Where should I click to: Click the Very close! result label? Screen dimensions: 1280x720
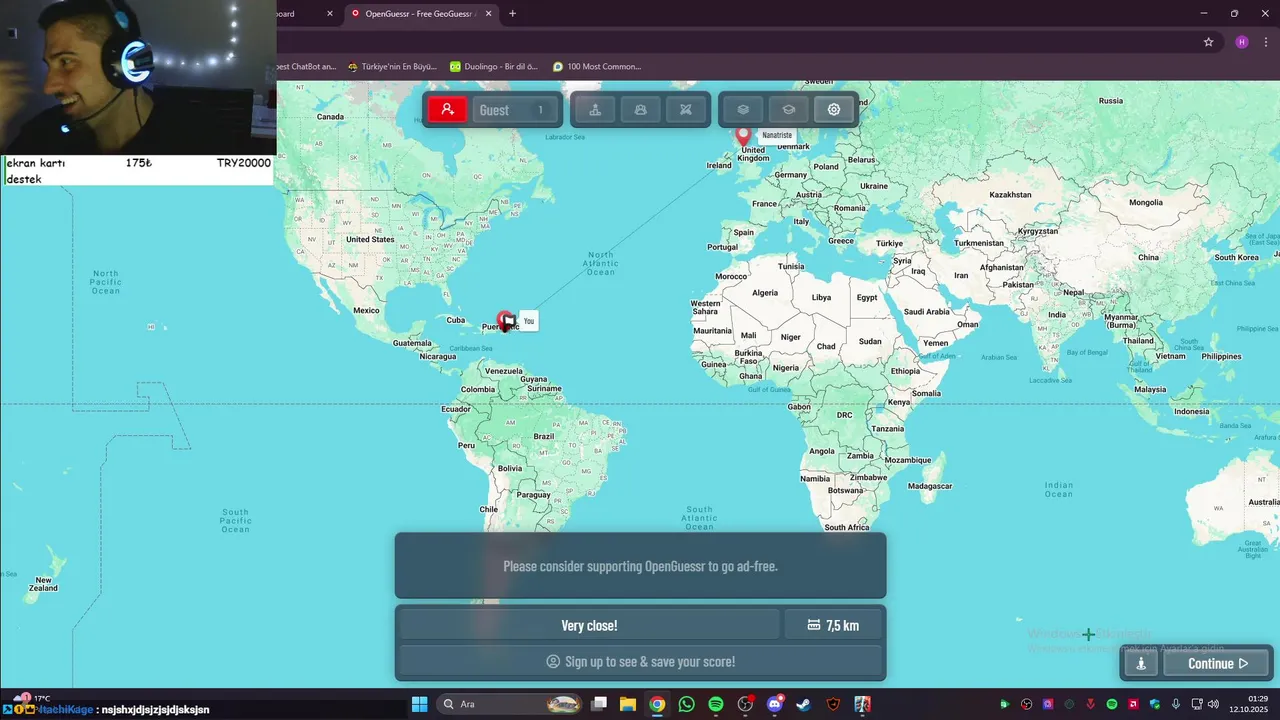[589, 625]
